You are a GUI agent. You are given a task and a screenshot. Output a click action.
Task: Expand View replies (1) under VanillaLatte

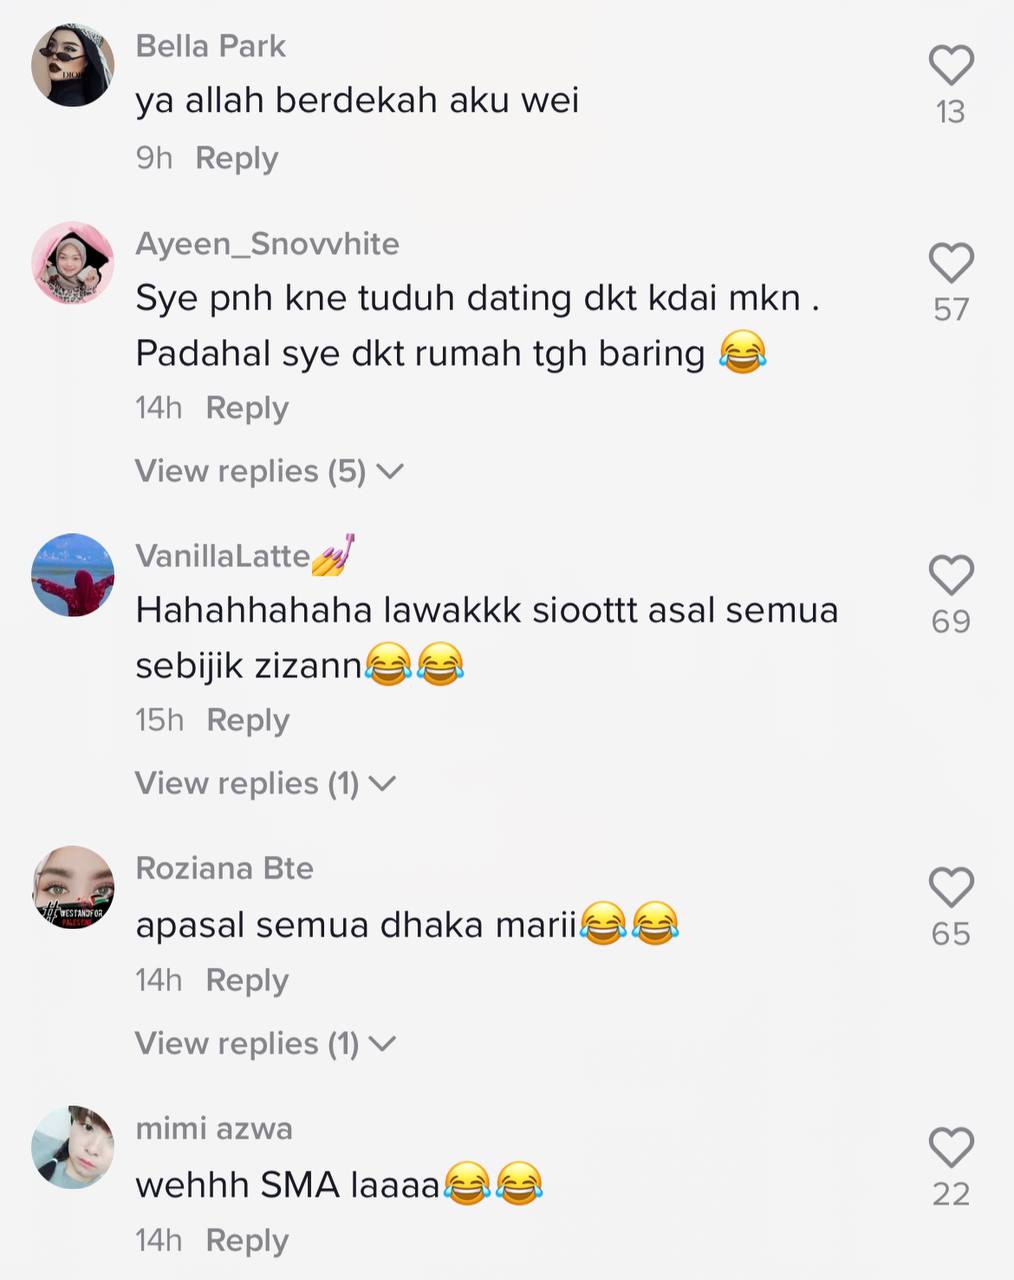click(265, 783)
